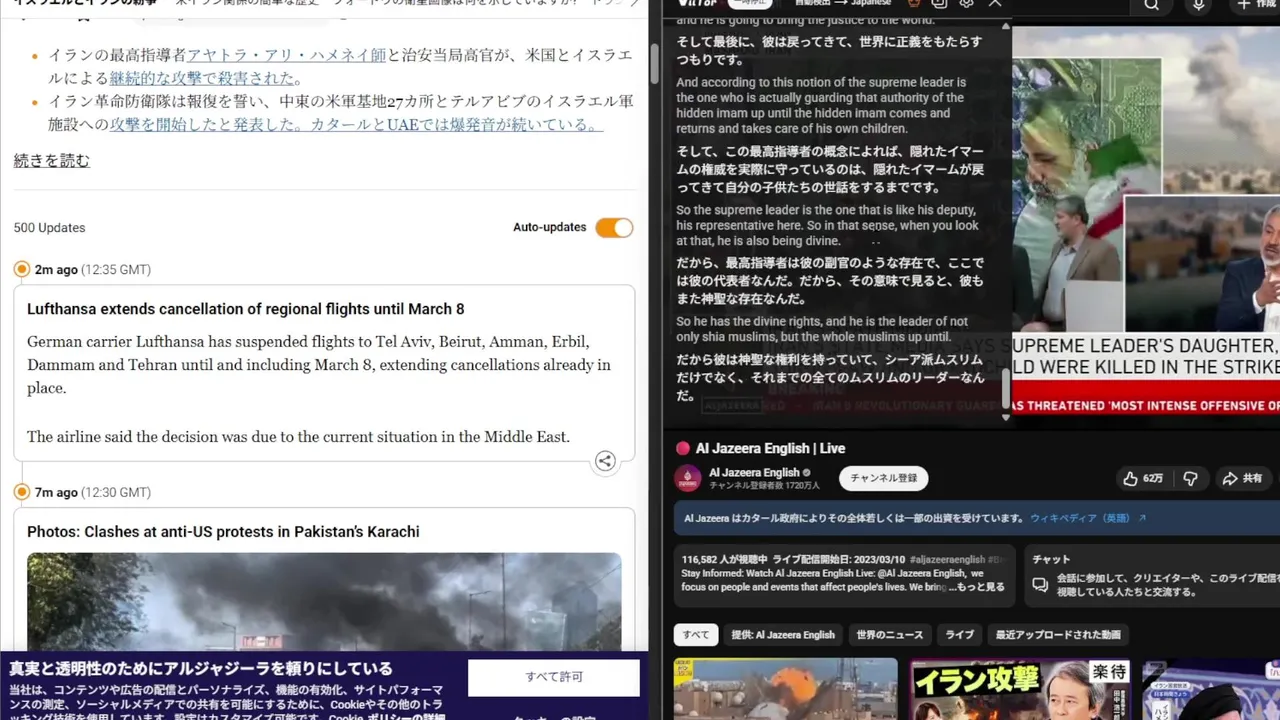The width and height of the screenshot is (1280, 720).
Task: Click the cookie banner heading 真実と透明性のために
Action: click(201, 669)
